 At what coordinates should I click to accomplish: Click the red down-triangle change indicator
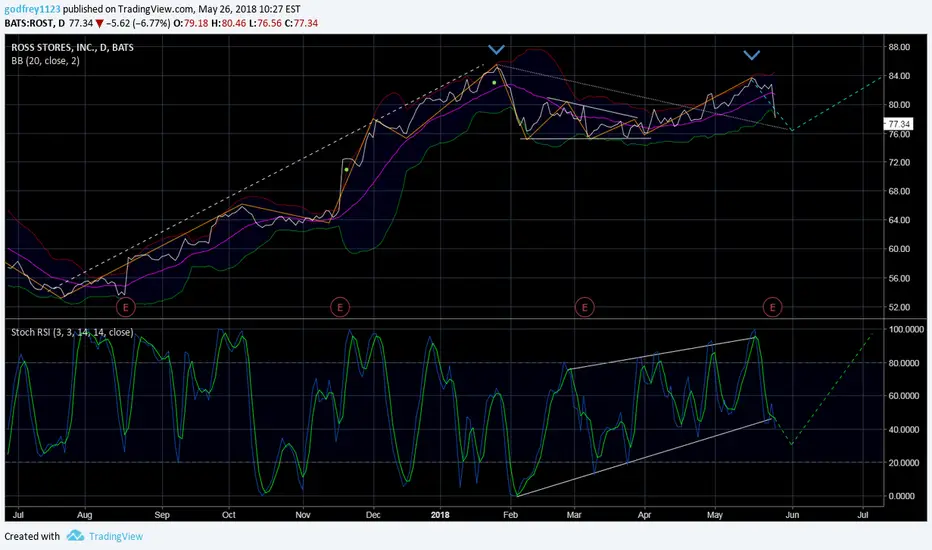(99, 23)
